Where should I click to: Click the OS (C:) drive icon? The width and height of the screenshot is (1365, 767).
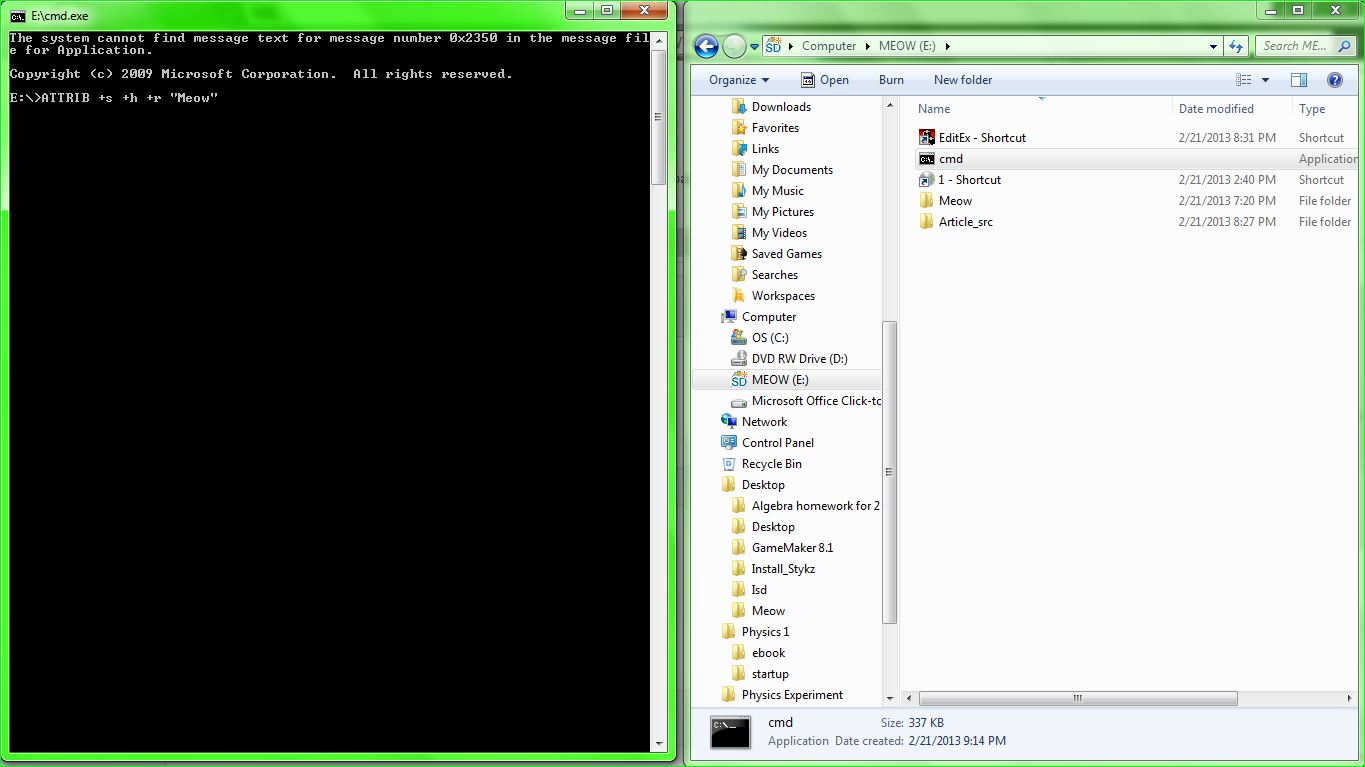tap(739, 338)
